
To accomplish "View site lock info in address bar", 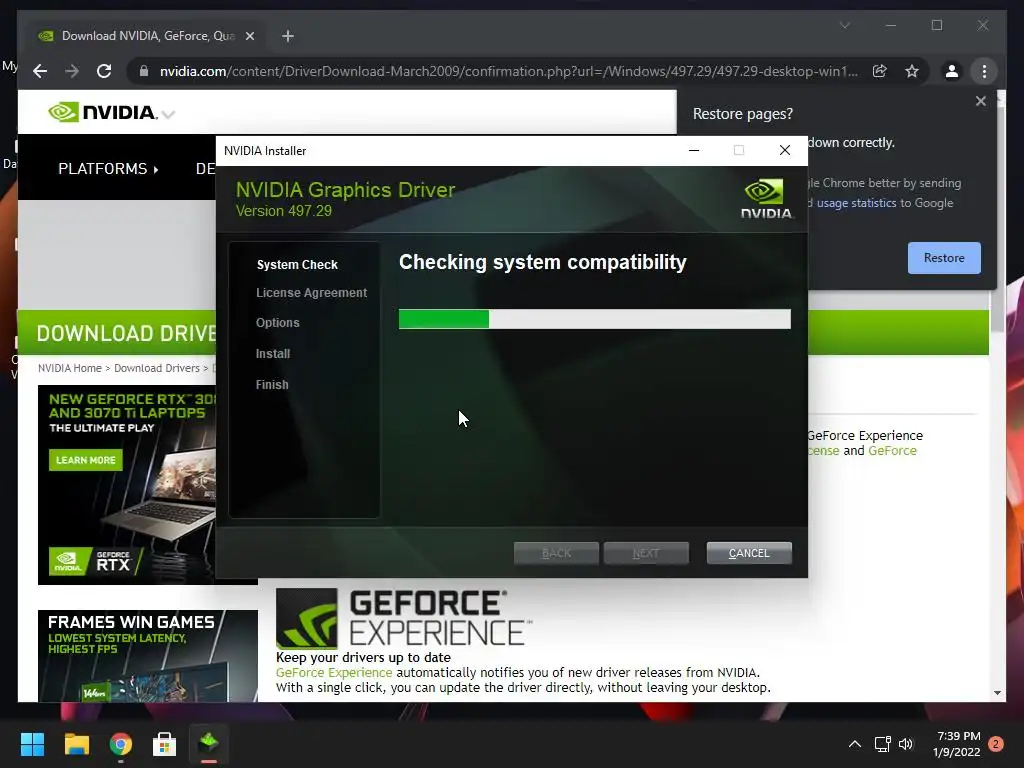I will pos(144,71).
